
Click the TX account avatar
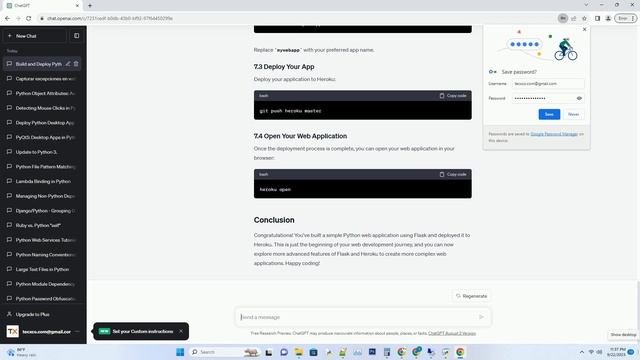pyautogui.click(x=13, y=331)
